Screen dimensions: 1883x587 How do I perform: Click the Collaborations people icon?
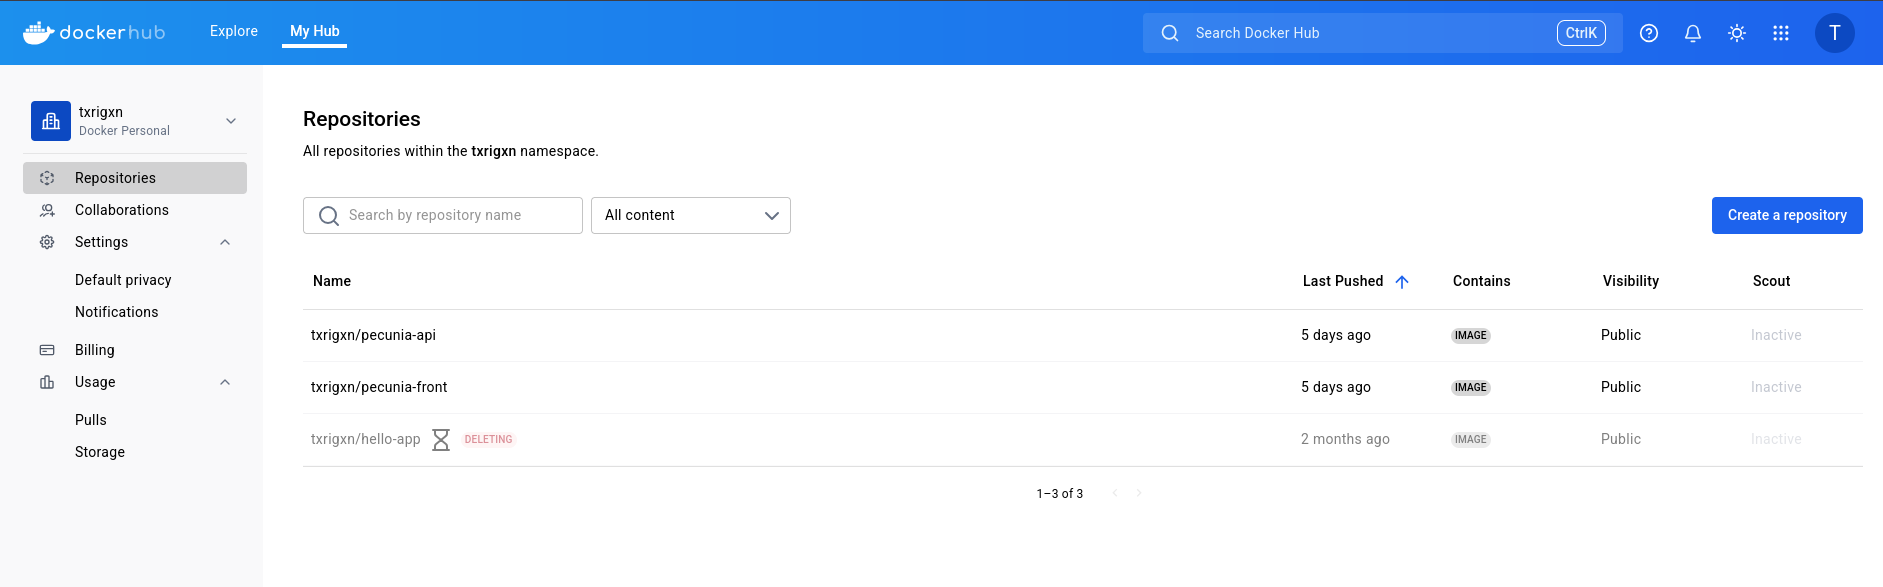click(47, 210)
